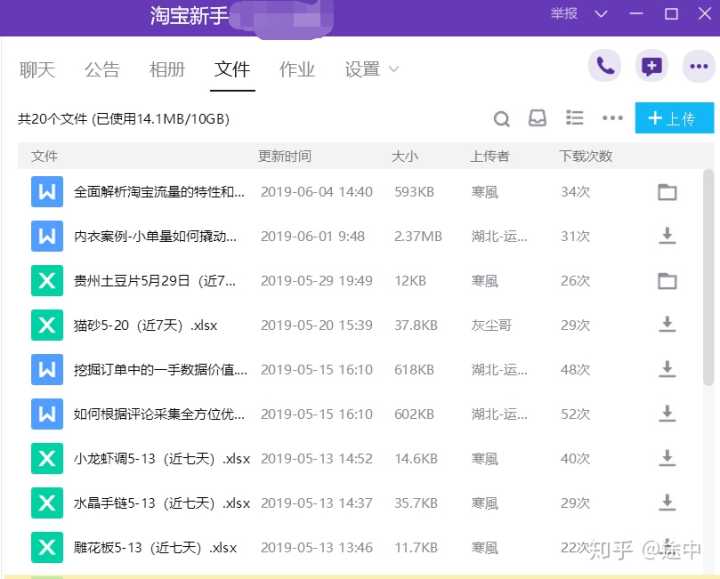Click the 举报 report link
The image size is (720, 579).
coord(563,14)
